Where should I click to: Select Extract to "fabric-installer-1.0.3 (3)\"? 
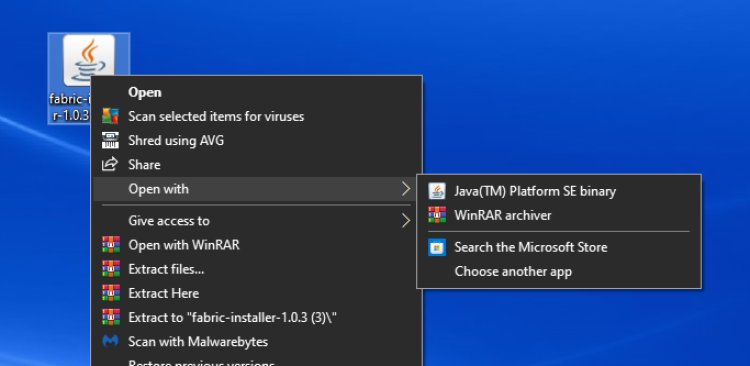click(257, 317)
